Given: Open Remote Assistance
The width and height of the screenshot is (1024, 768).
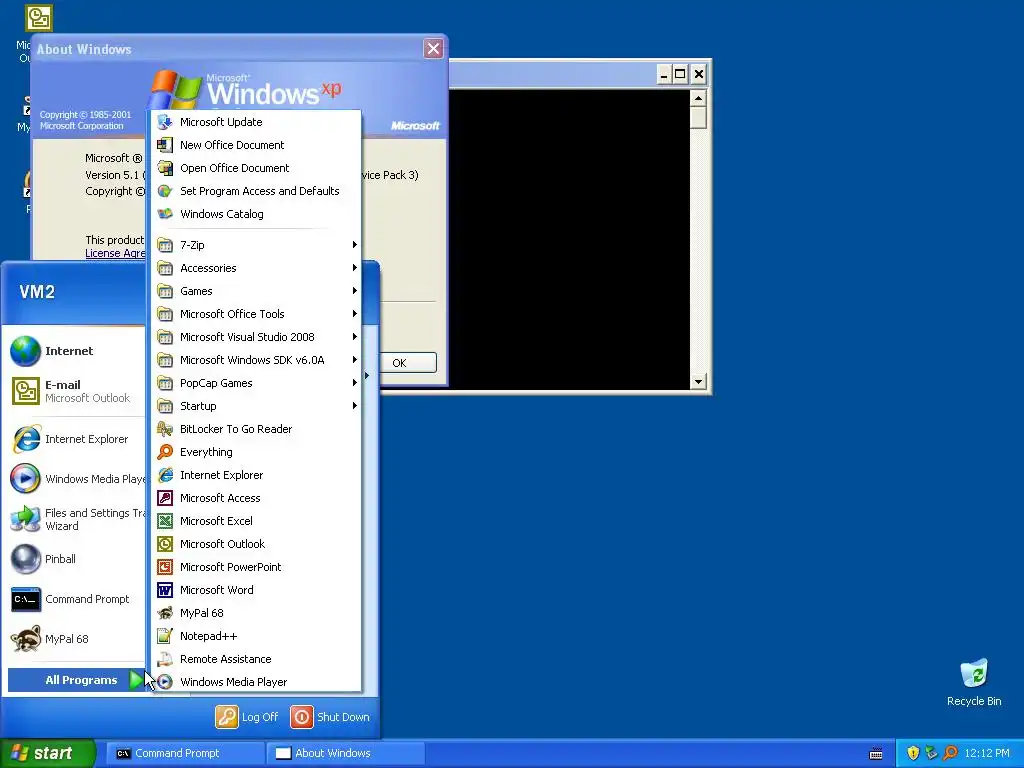Looking at the screenshot, I should (257, 659).
